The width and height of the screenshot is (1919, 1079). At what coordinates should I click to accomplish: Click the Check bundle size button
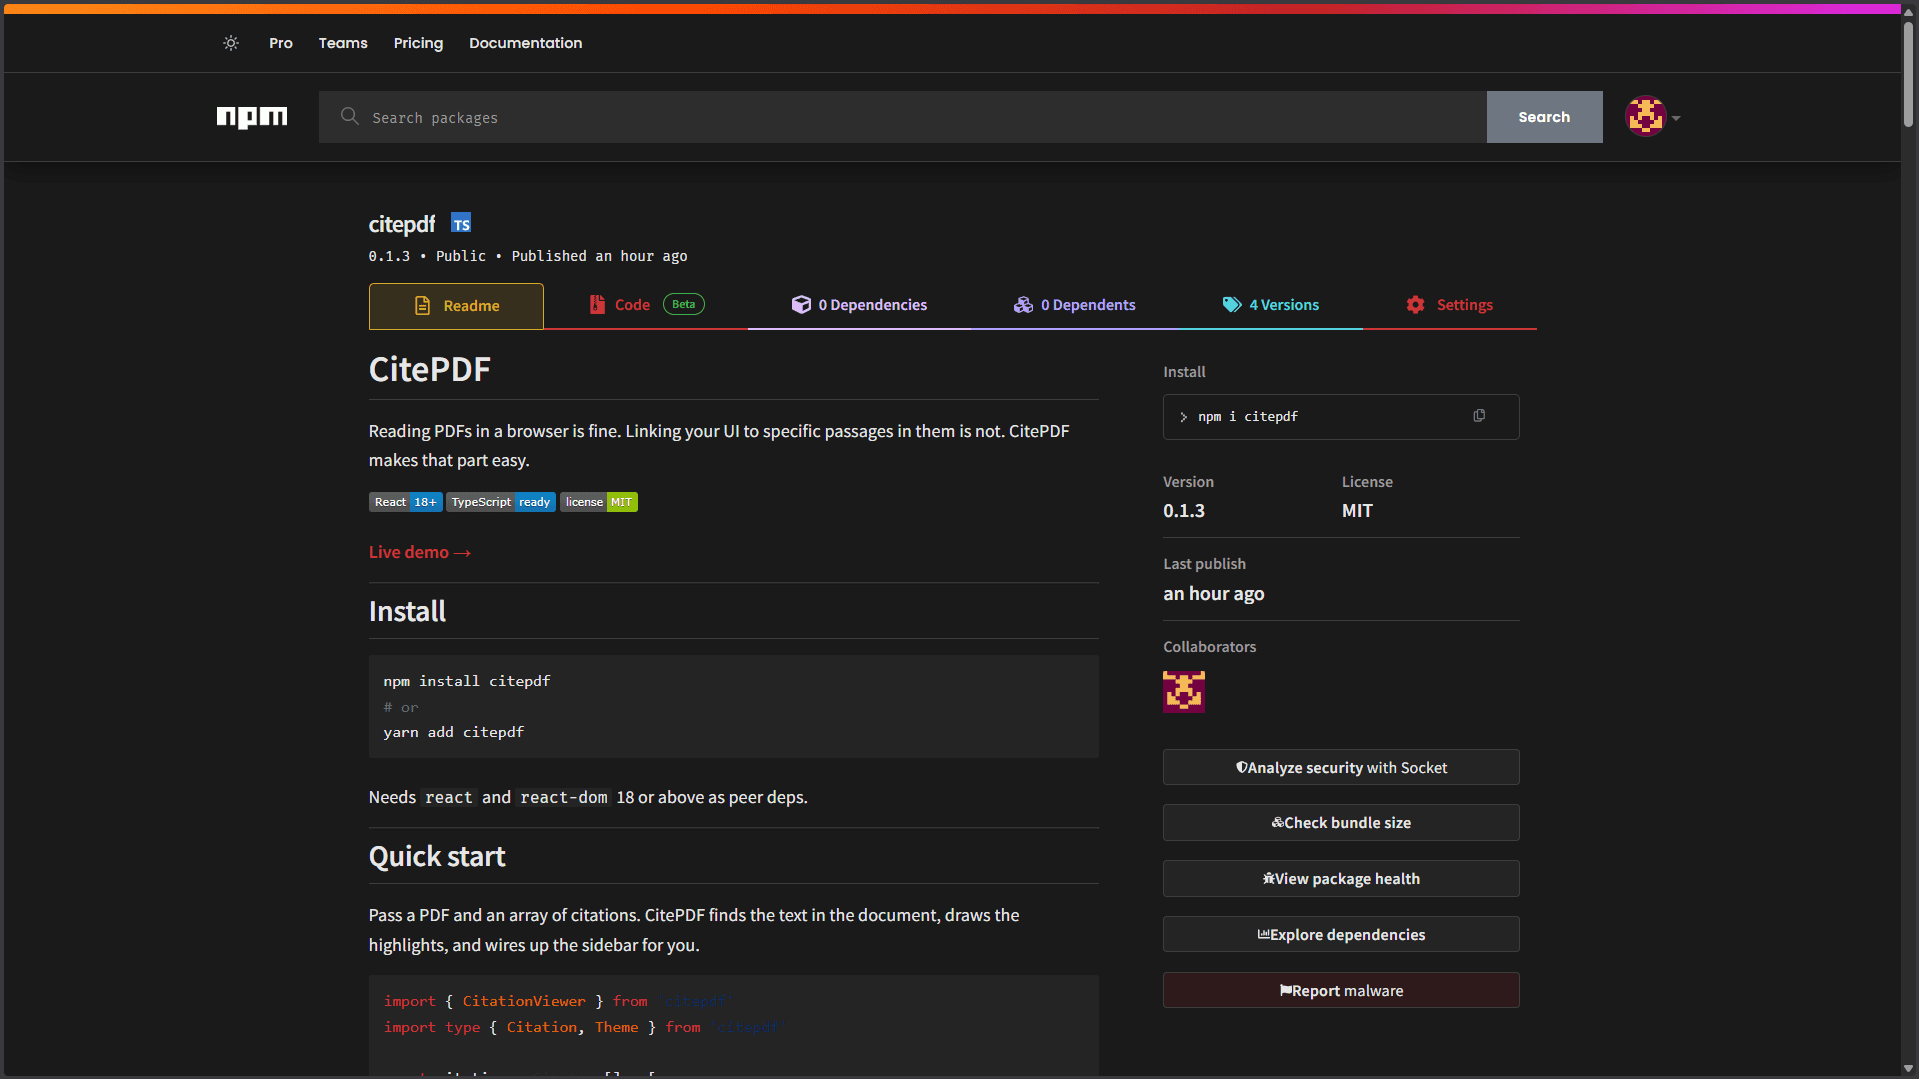tap(1341, 823)
